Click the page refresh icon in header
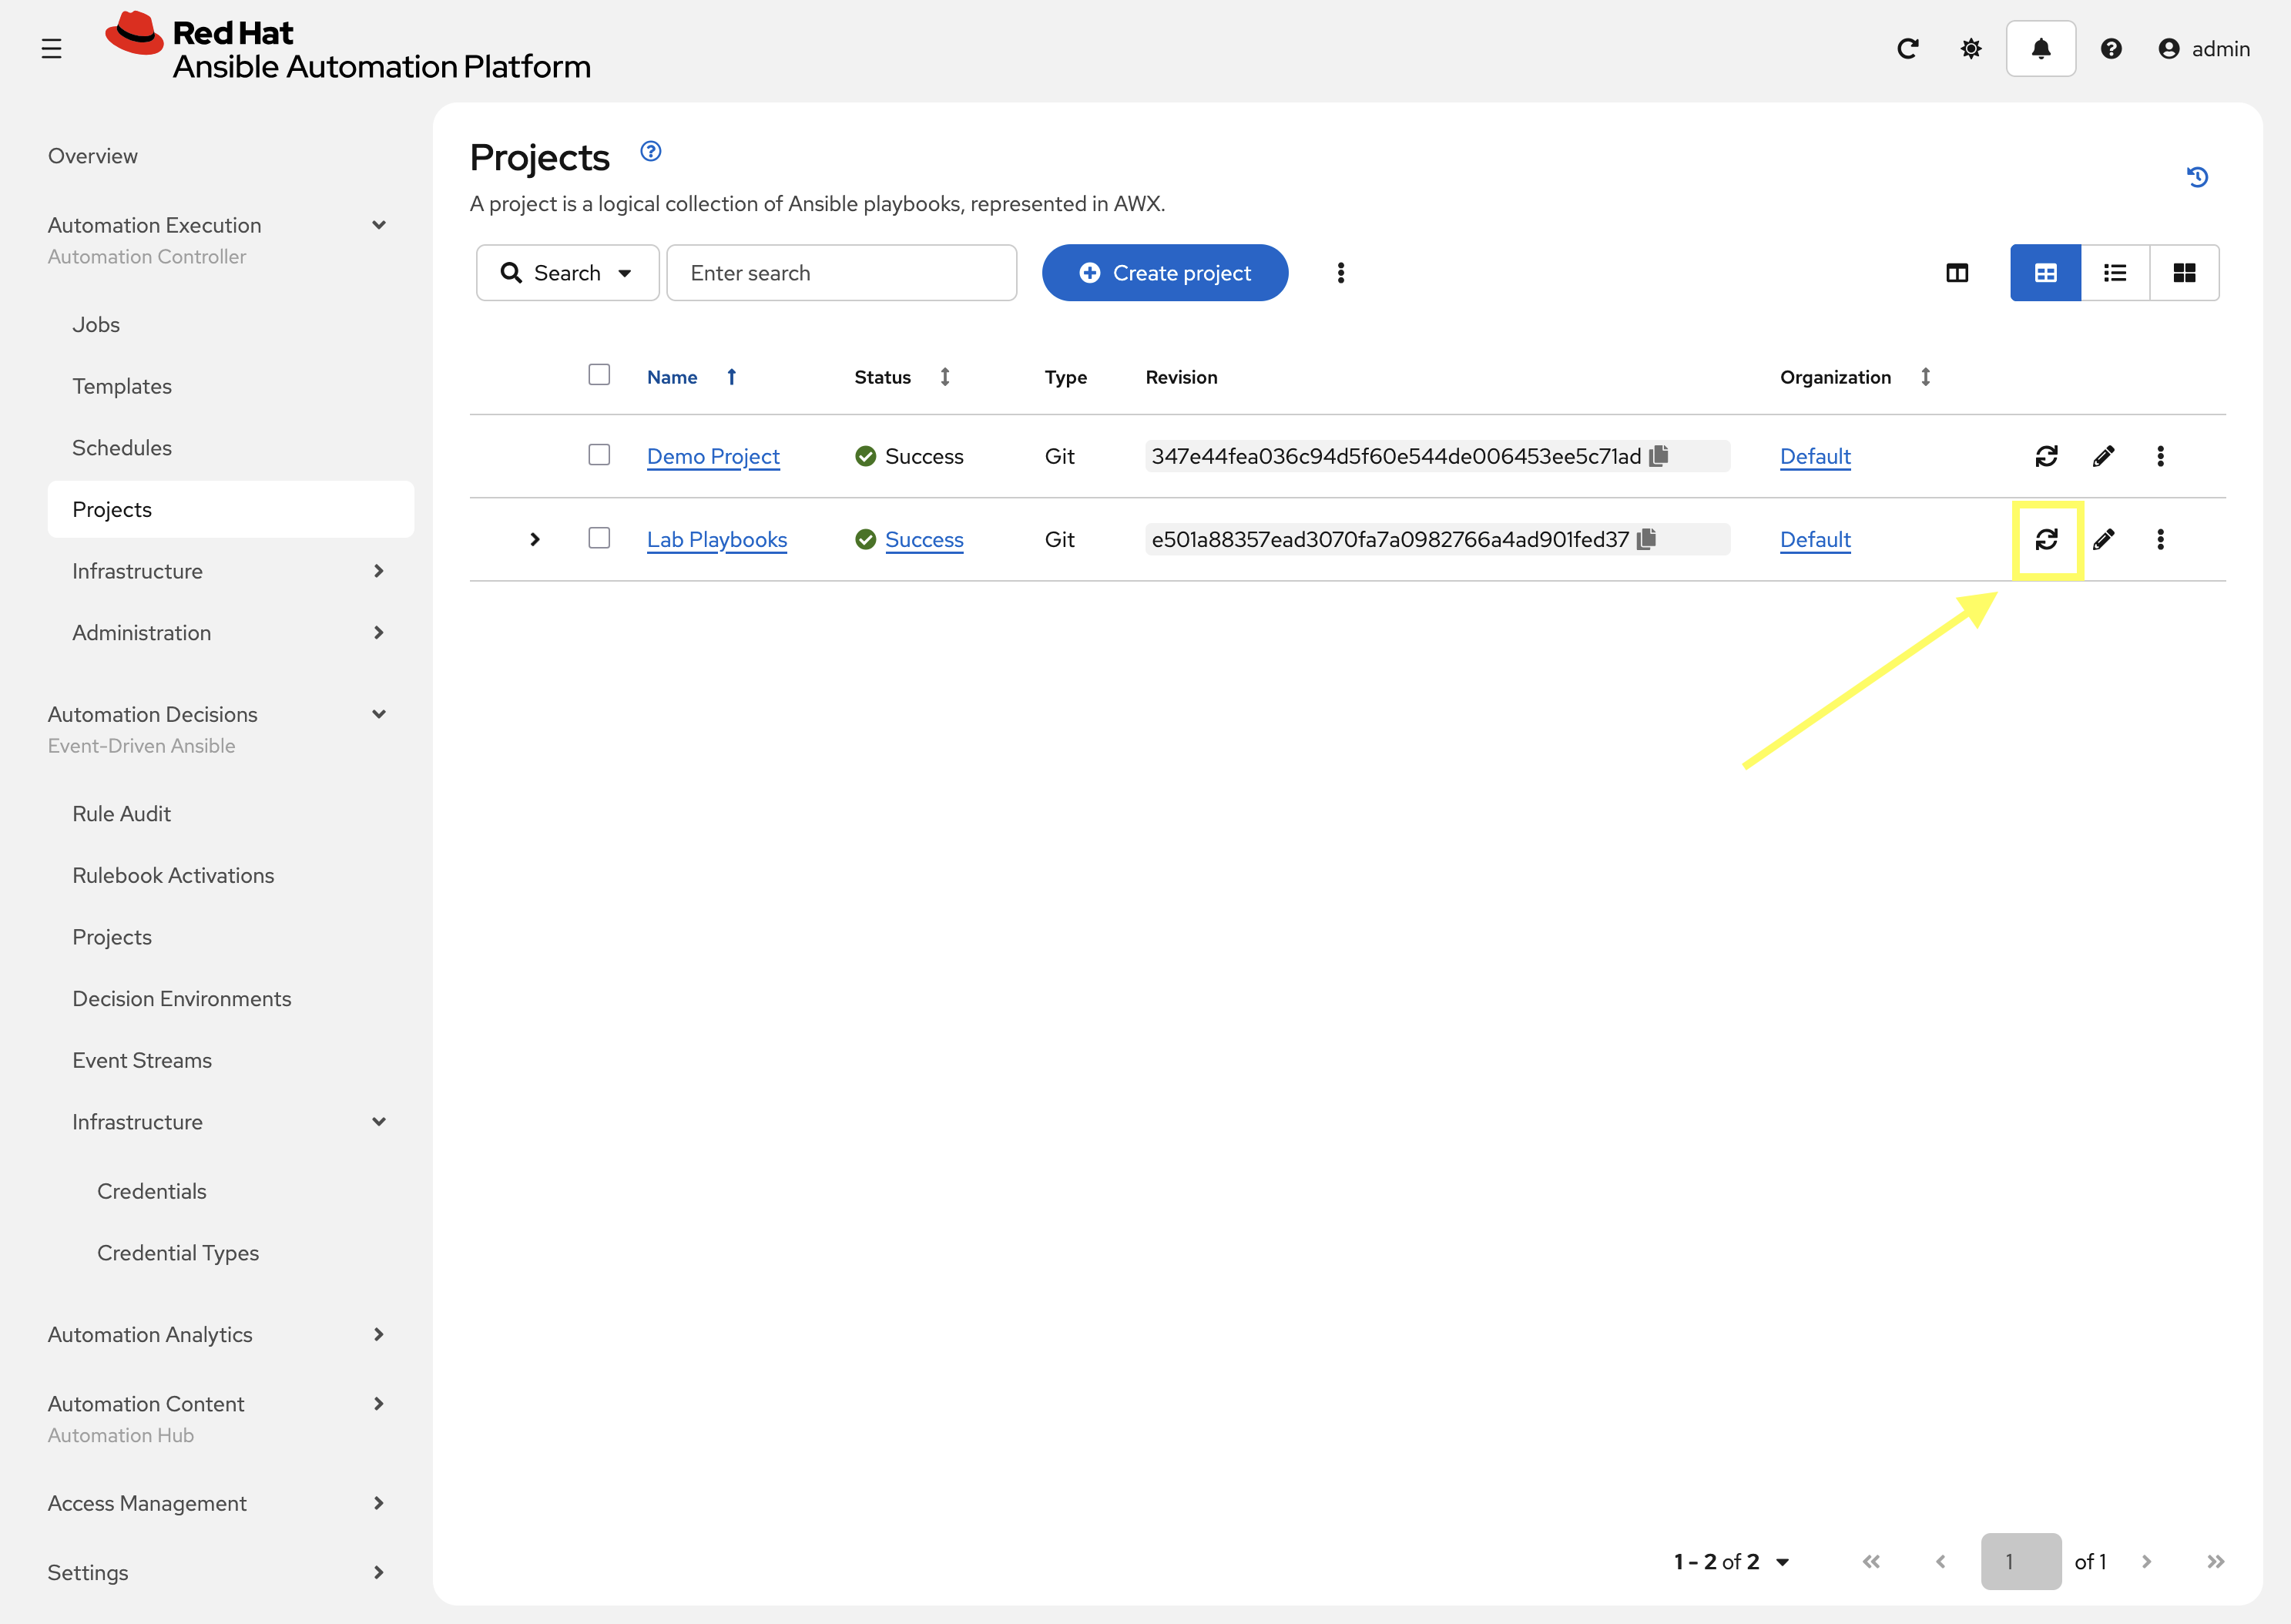 point(1907,48)
